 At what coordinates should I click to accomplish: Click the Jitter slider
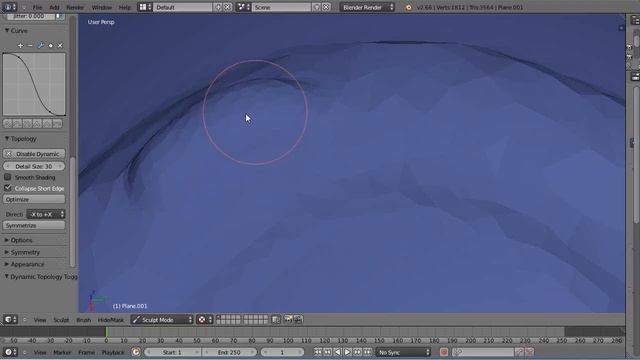pyautogui.click(x=31, y=16)
